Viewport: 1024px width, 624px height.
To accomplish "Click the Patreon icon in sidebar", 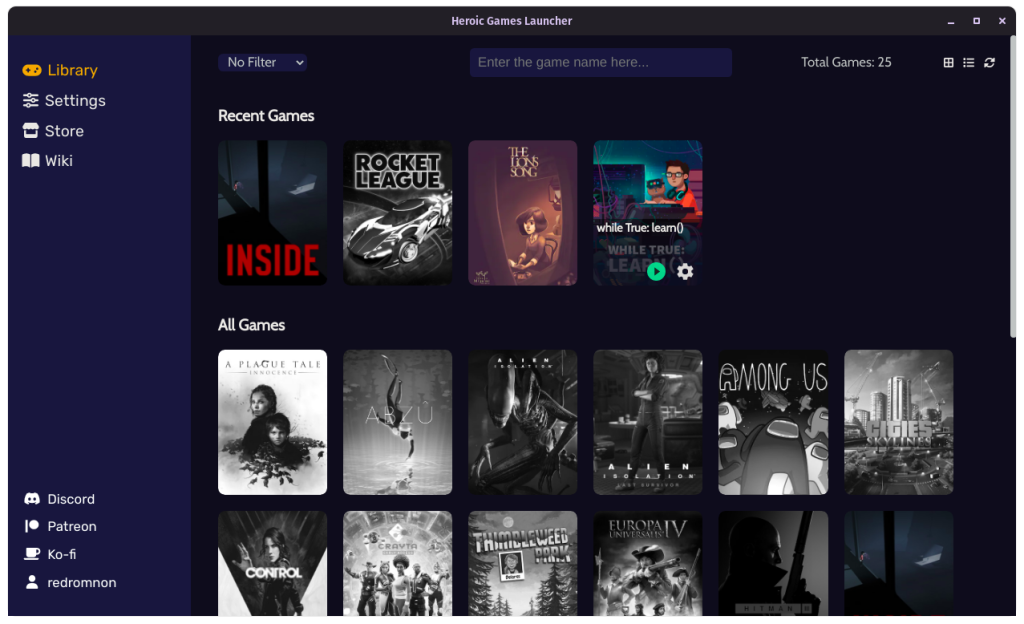I will tap(30, 526).
